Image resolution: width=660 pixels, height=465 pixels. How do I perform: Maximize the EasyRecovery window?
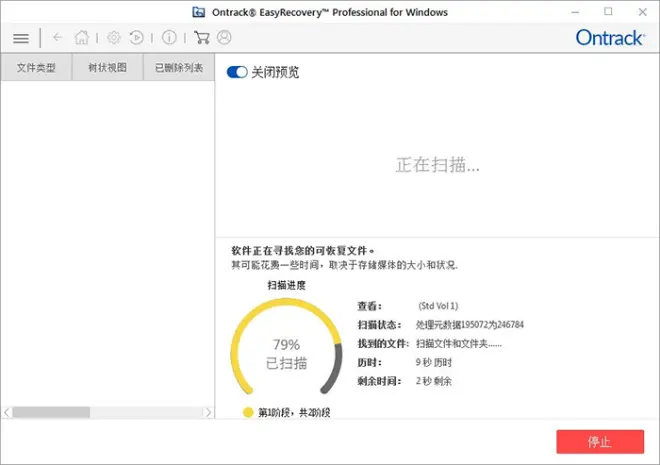pyautogui.click(x=608, y=12)
